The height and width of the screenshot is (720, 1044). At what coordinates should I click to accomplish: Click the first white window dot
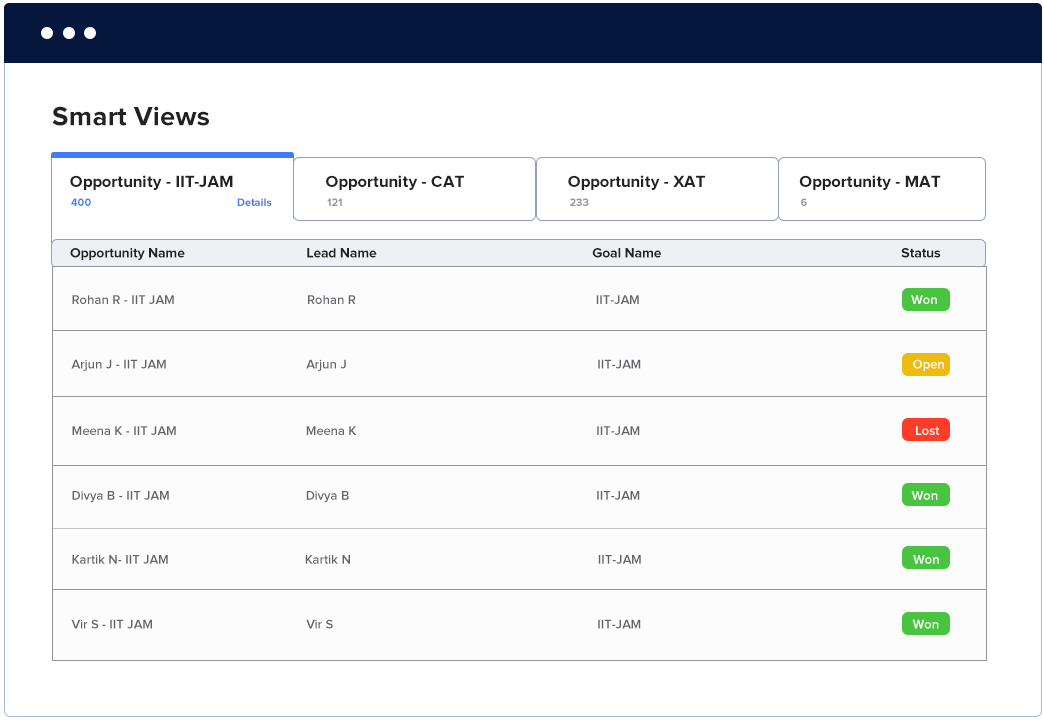pyautogui.click(x=47, y=33)
